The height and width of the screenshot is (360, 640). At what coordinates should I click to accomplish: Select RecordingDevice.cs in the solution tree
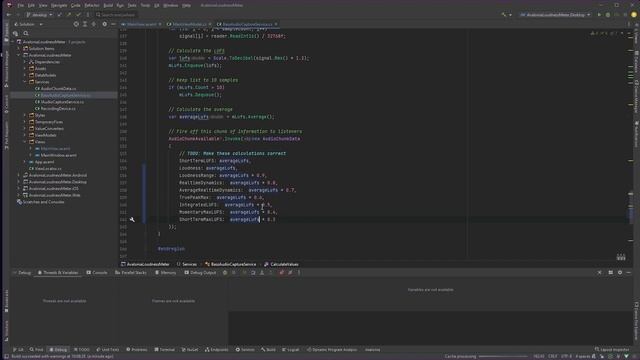tap(58, 109)
